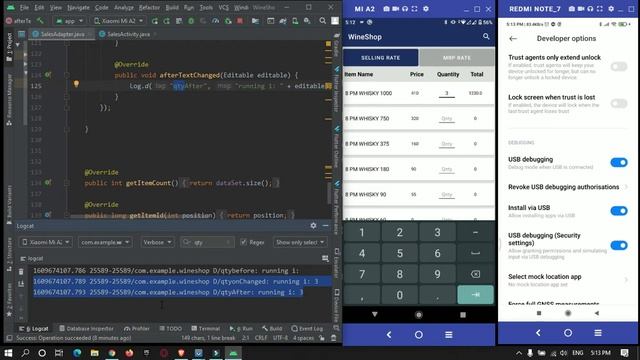Start recording with MI A2 video icon
This screenshot has height=360, width=640.
(396, 9)
